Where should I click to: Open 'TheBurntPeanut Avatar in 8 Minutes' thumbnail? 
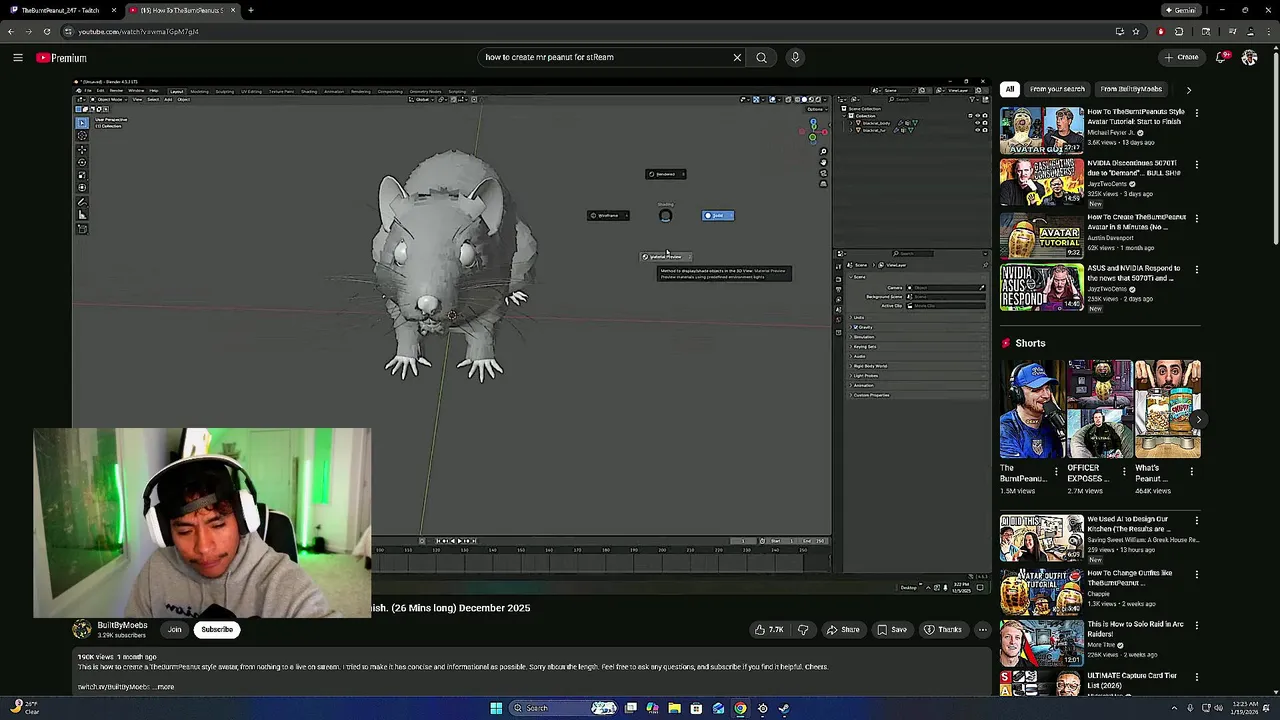click(x=1042, y=236)
